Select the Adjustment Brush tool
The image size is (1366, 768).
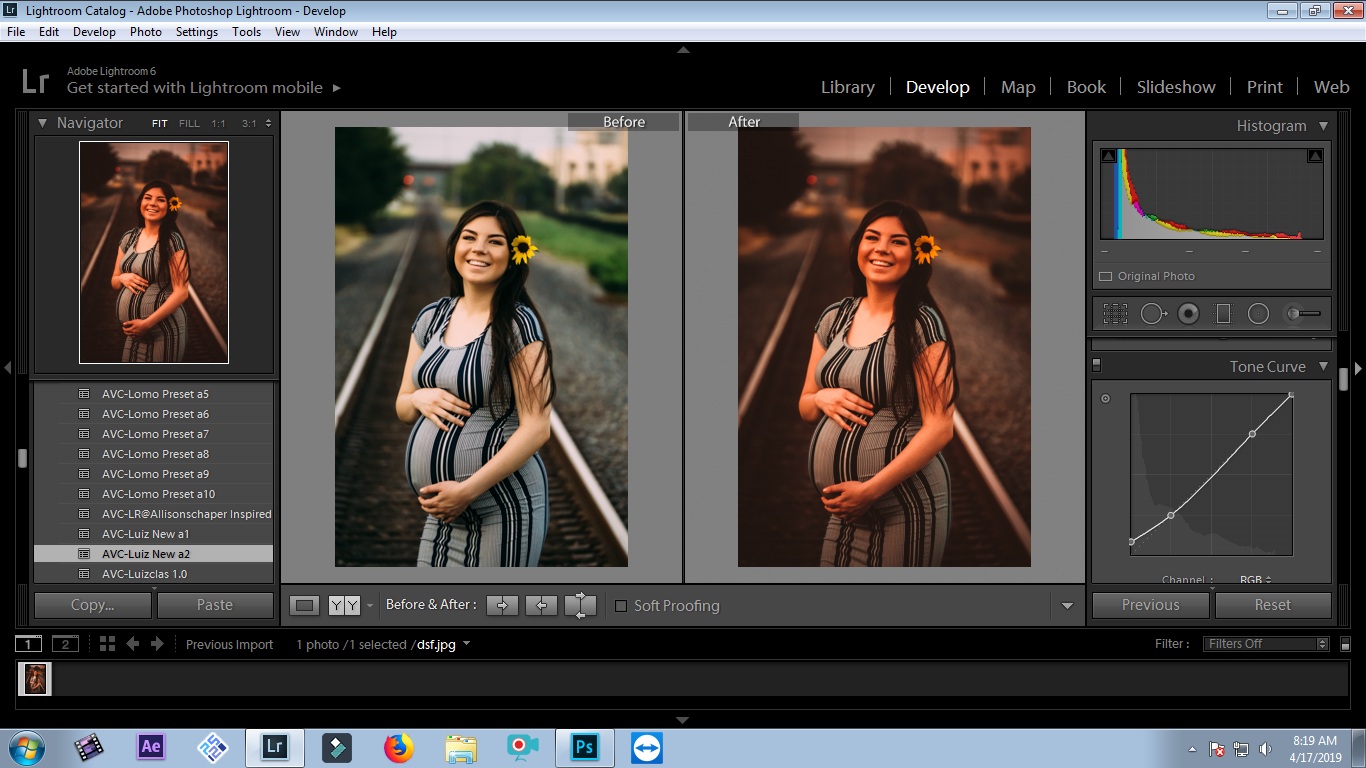tap(1303, 314)
